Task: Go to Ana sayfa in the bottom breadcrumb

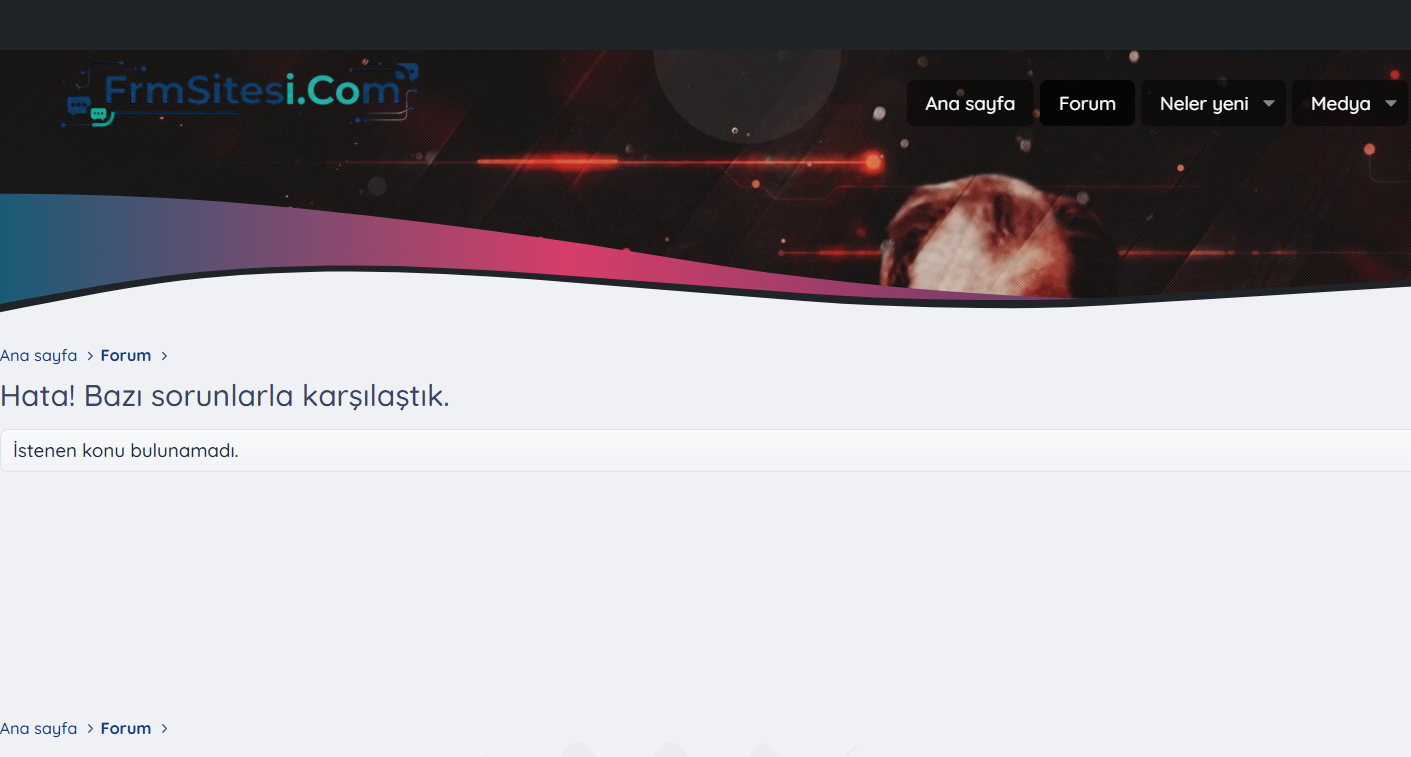Action: 39,729
